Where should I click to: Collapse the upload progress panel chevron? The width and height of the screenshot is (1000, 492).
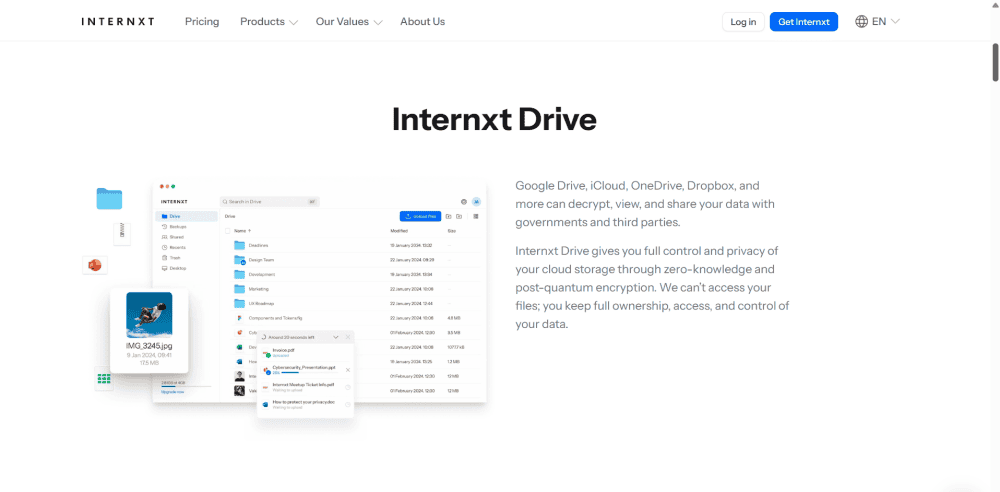tap(336, 337)
